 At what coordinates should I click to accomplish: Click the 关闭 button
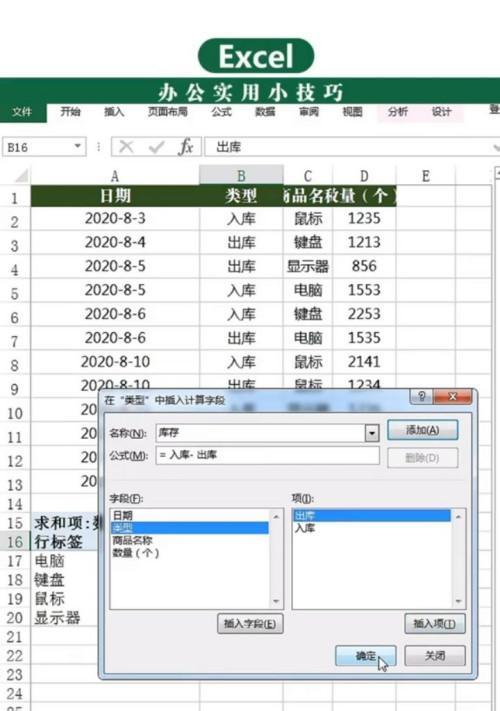coord(435,656)
